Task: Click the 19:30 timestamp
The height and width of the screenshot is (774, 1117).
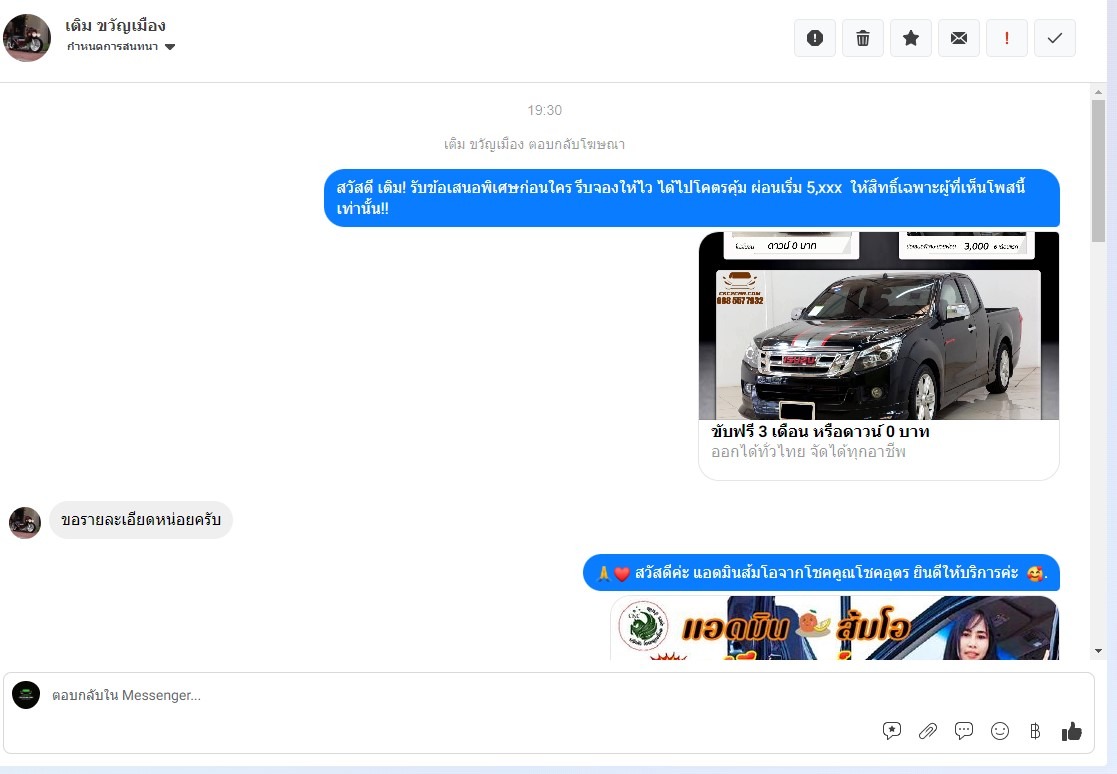Action: [x=544, y=110]
